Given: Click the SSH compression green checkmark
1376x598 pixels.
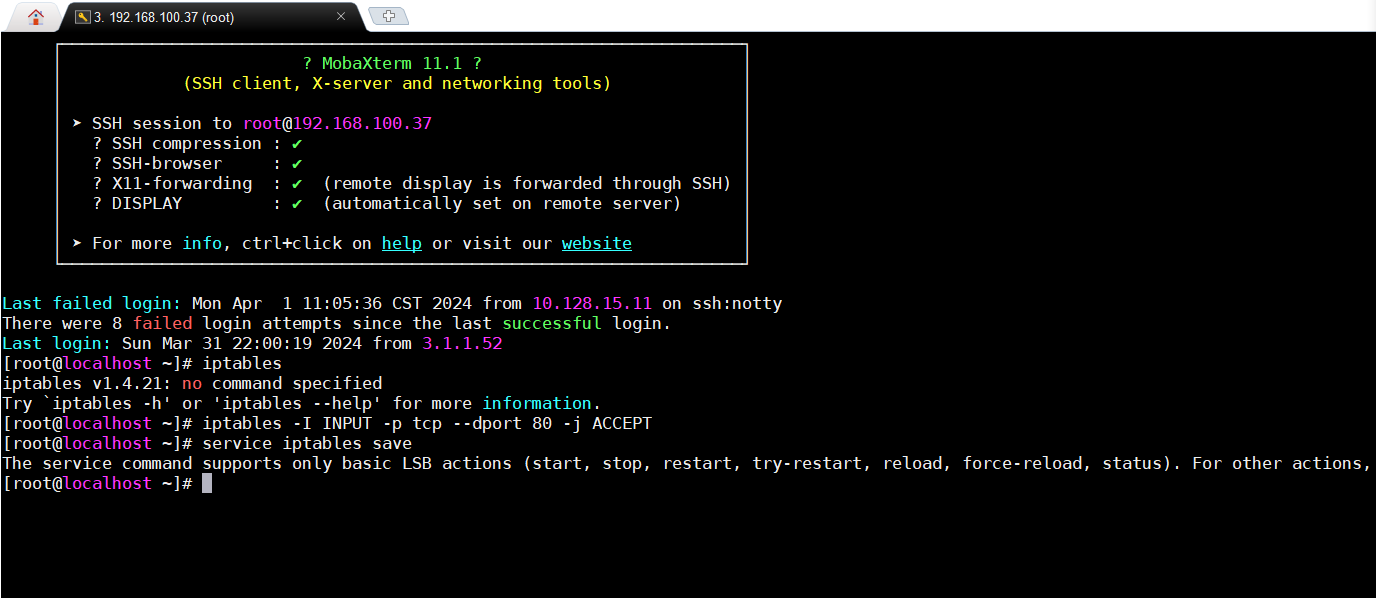Looking at the screenshot, I should (x=297, y=144).
